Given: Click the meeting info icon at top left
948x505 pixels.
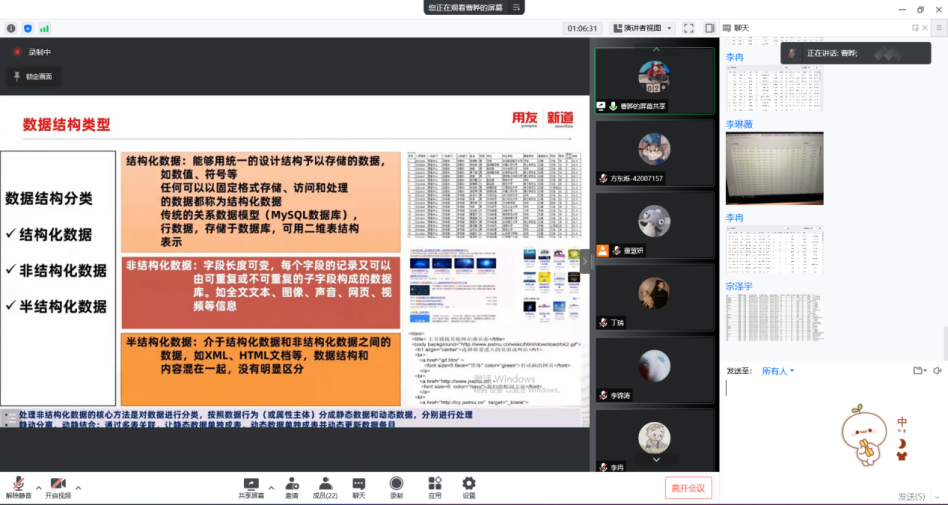Looking at the screenshot, I should point(10,29).
